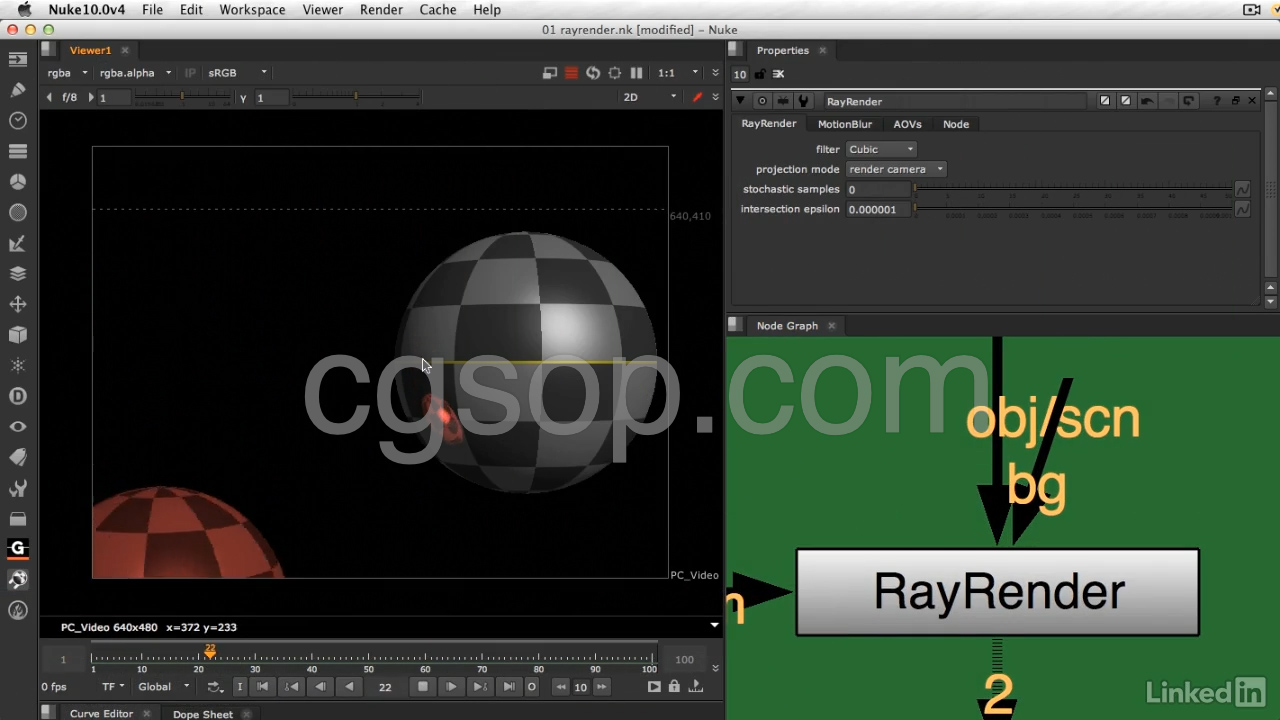
Task: Open the filter Cubic dropdown
Action: click(x=881, y=149)
